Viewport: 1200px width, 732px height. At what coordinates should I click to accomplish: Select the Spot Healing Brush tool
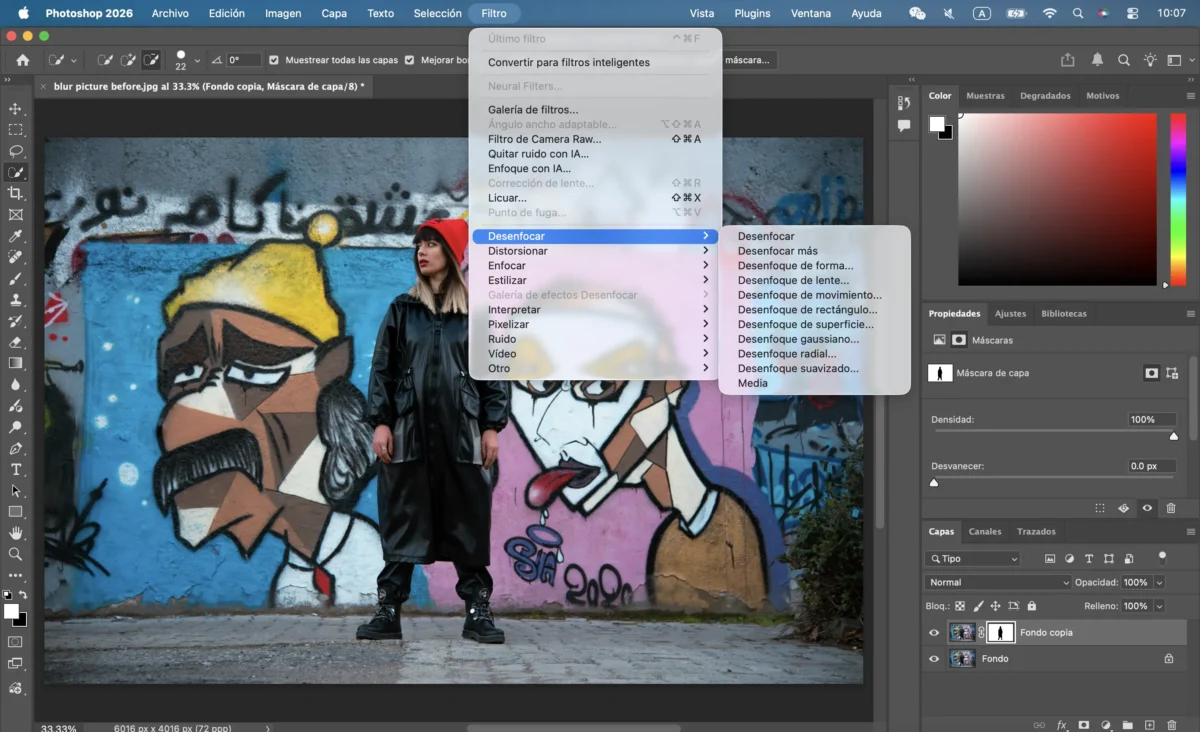pyautogui.click(x=15, y=257)
